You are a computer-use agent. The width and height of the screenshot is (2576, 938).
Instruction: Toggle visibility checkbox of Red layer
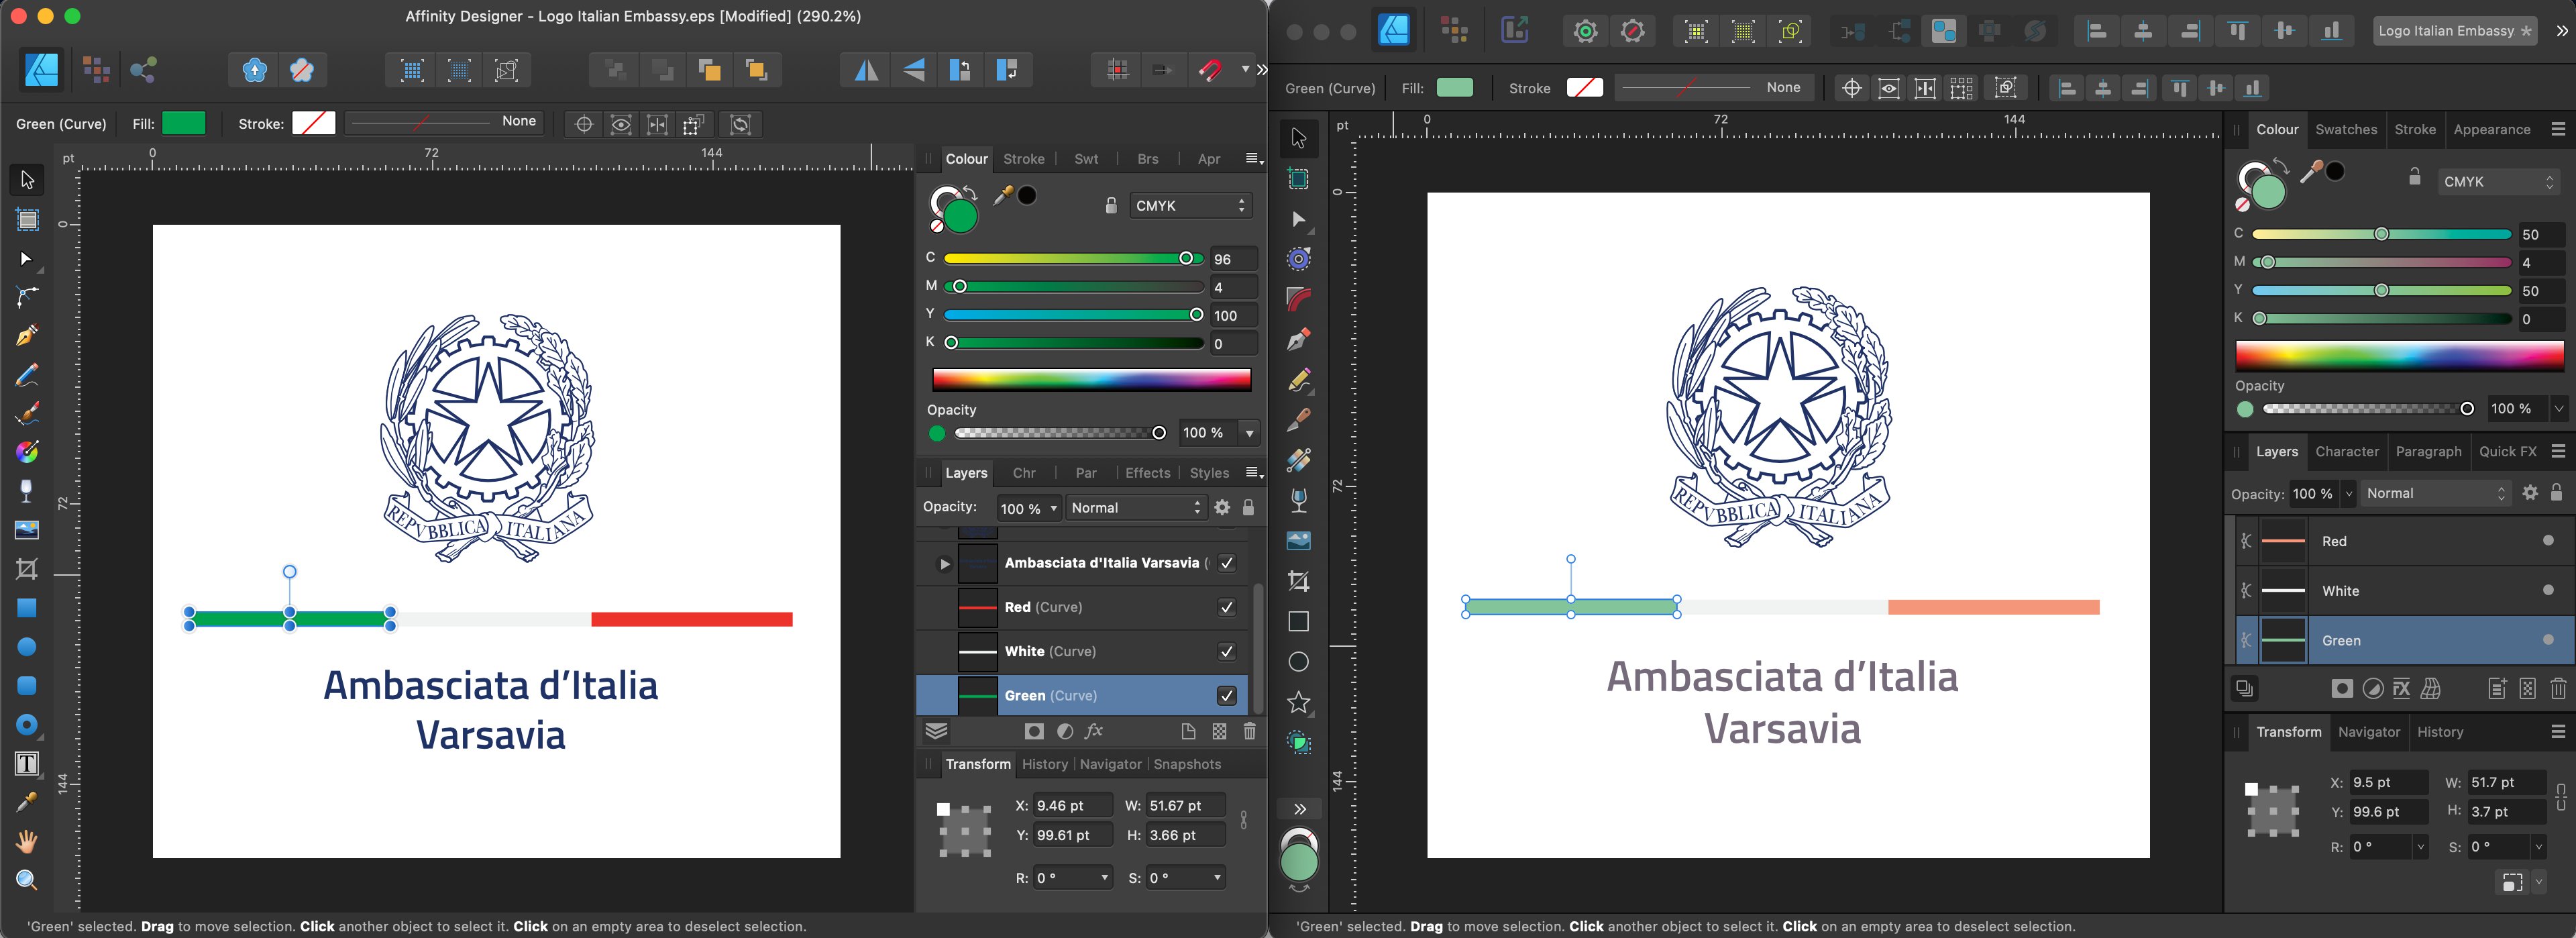click(x=1226, y=607)
